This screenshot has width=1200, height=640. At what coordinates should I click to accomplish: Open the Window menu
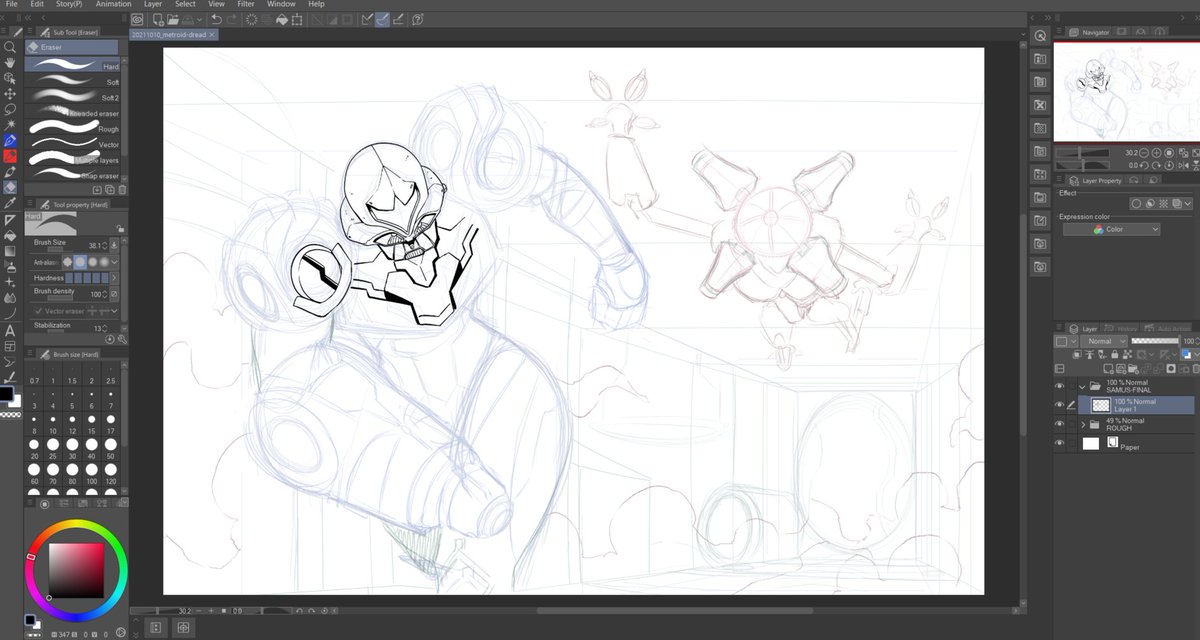click(281, 4)
